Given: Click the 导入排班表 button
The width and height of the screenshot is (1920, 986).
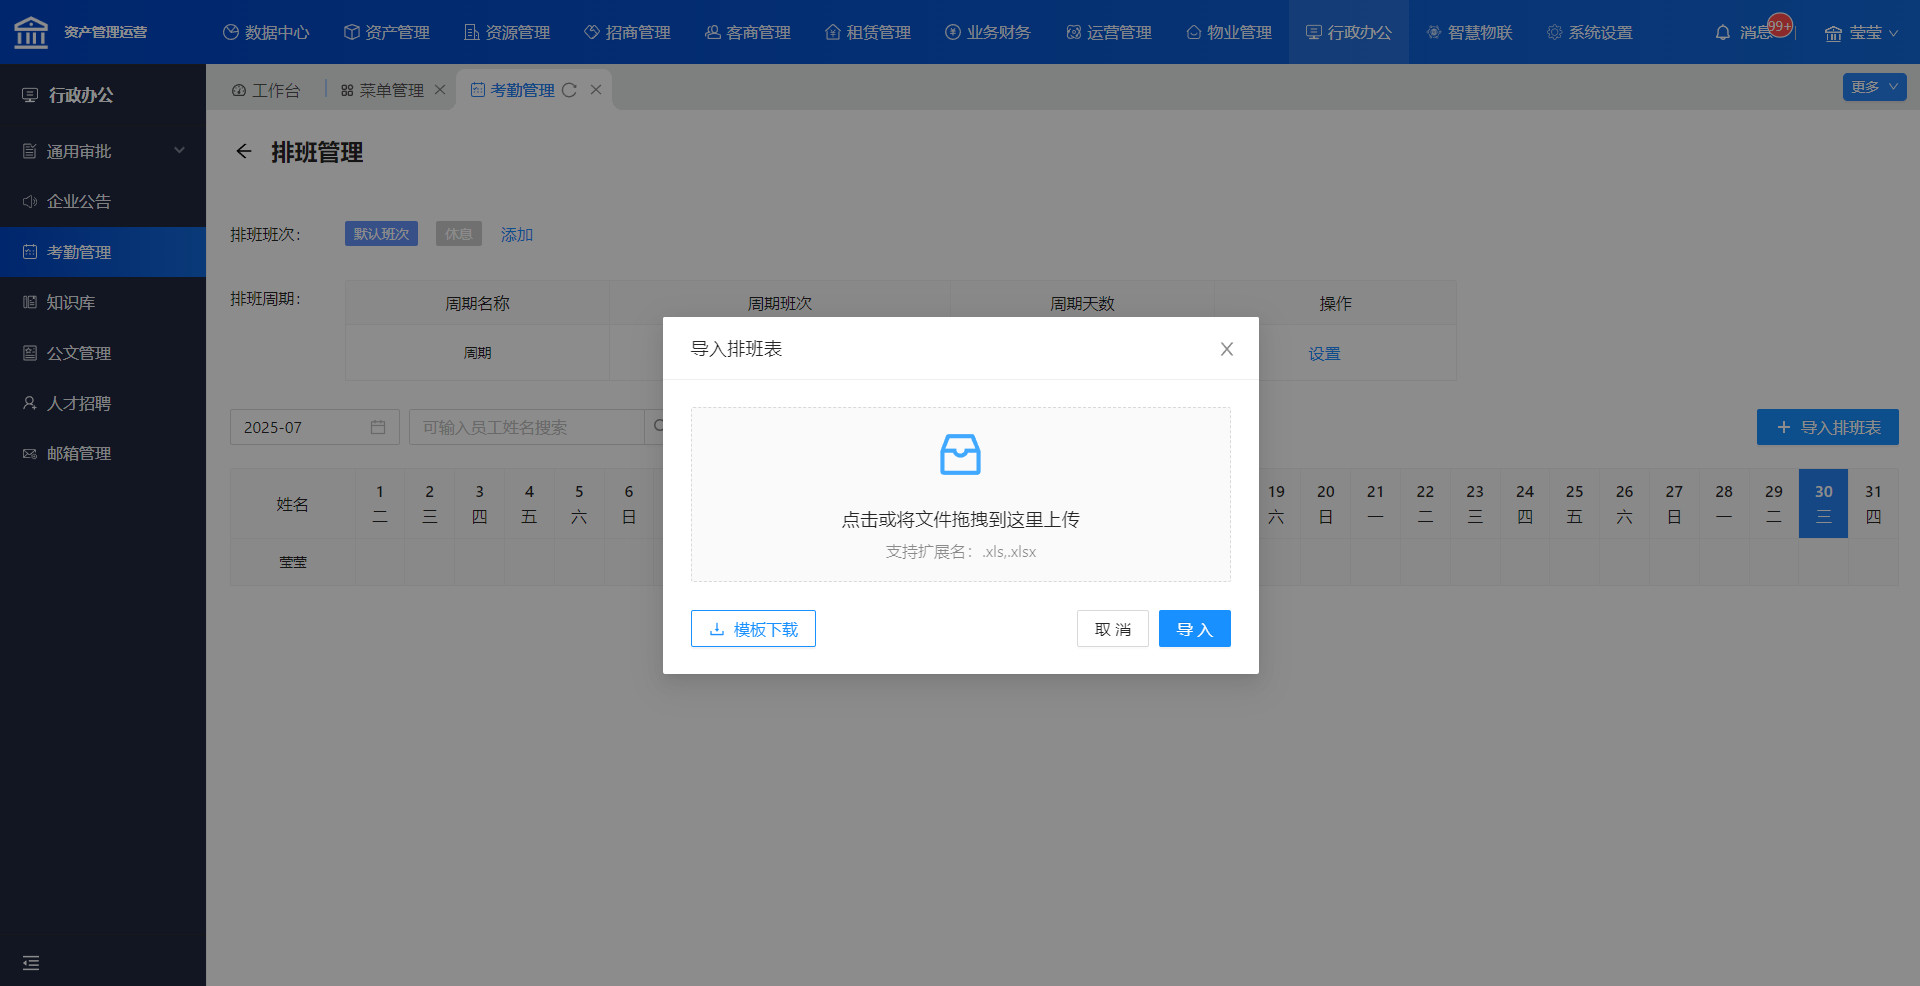Looking at the screenshot, I should coord(1827,427).
